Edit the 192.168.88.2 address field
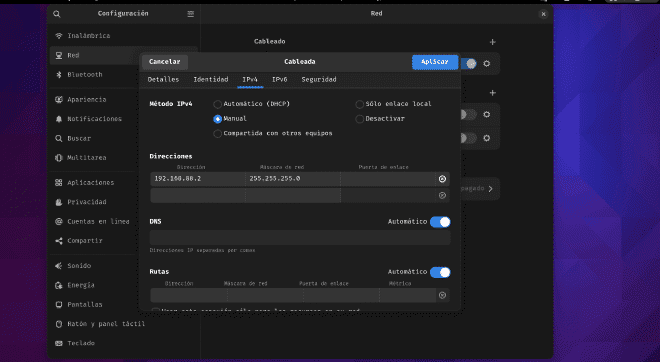 pos(198,179)
